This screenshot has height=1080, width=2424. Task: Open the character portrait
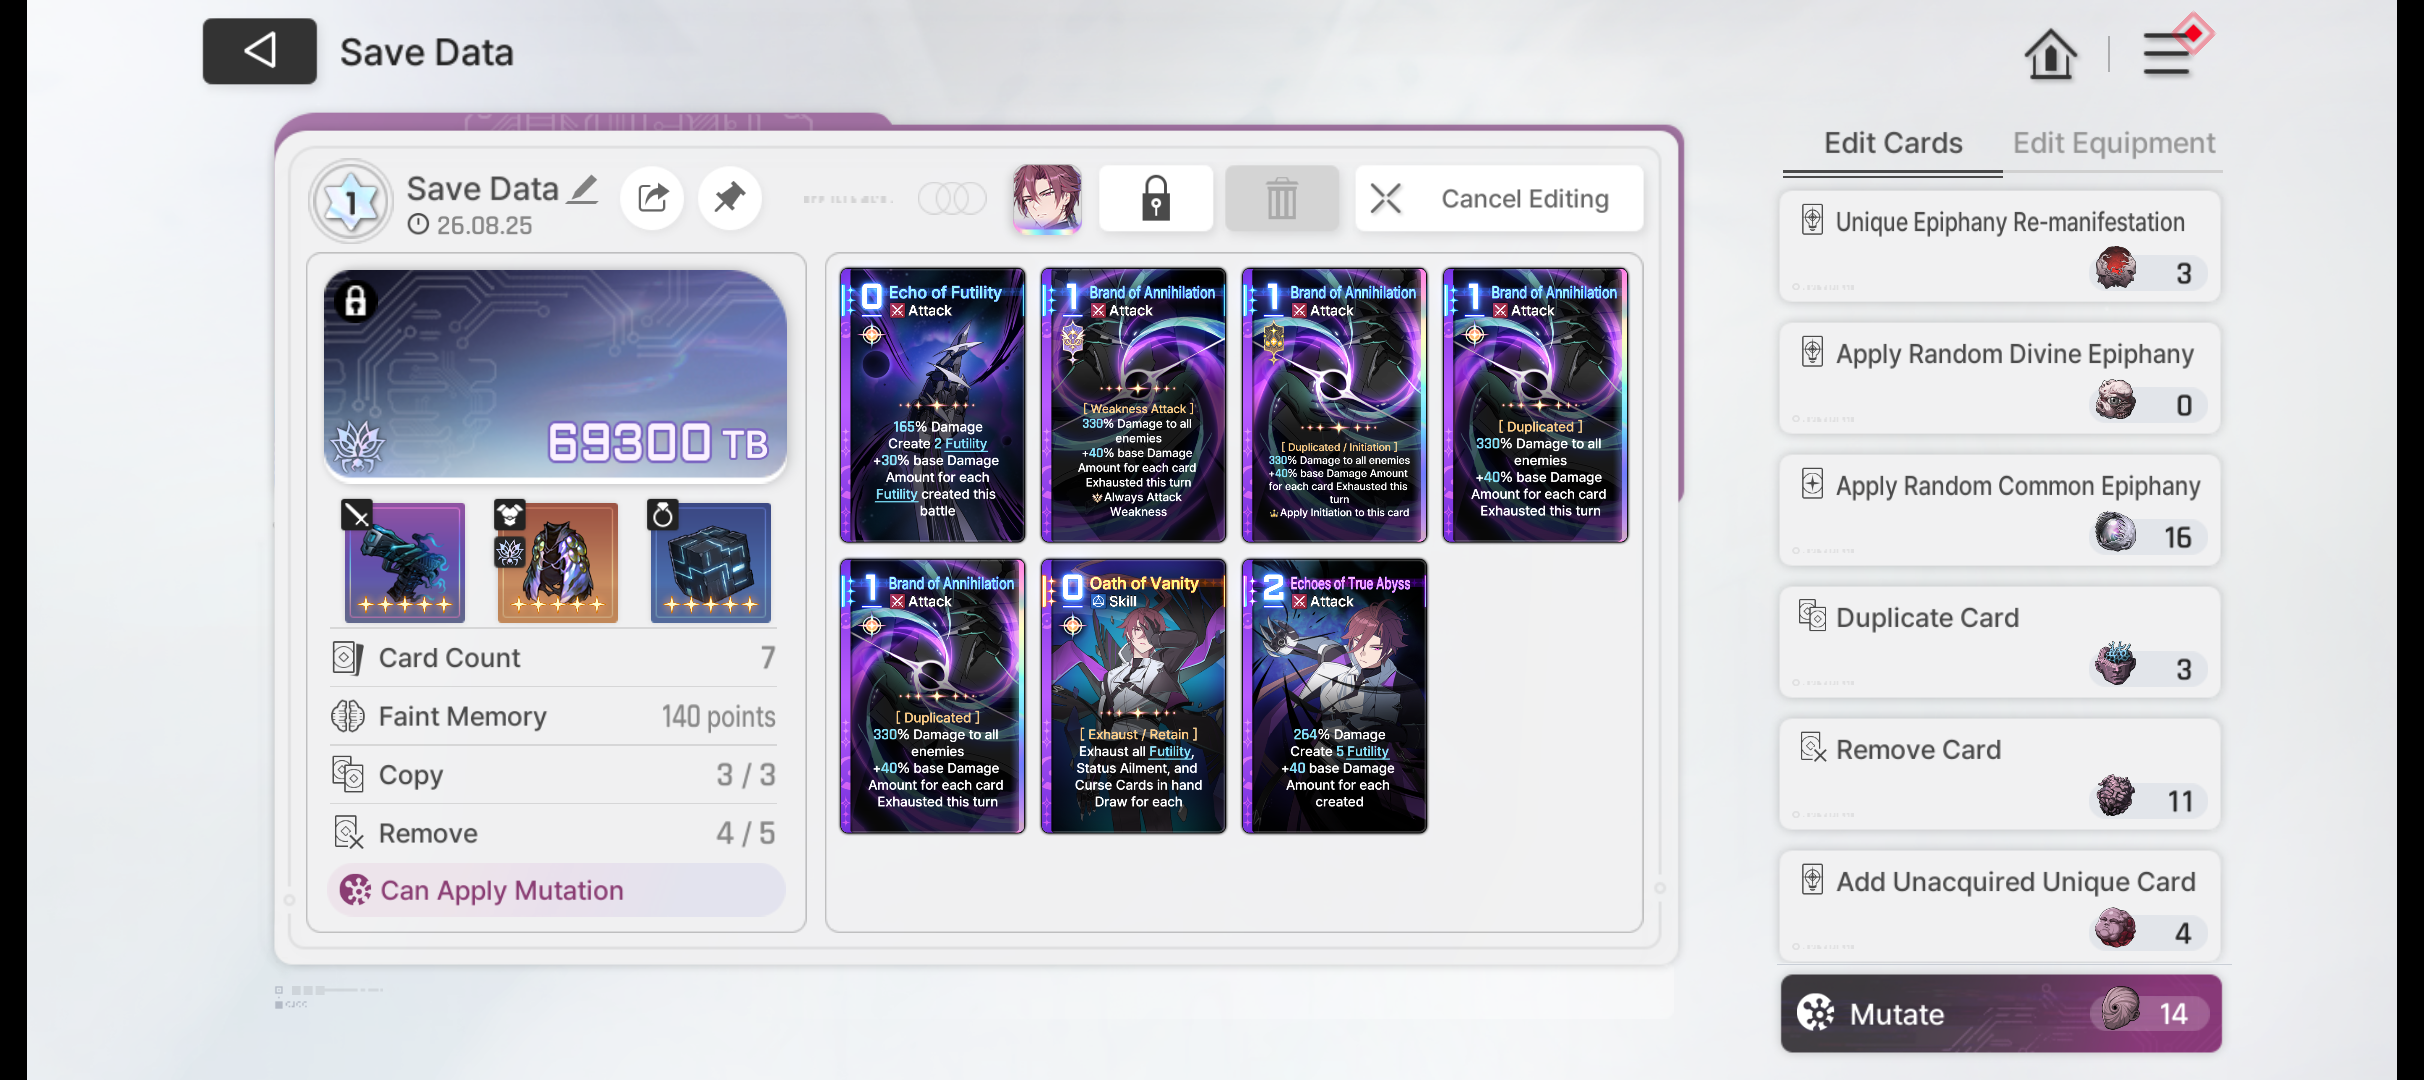(x=1047, y=198)
